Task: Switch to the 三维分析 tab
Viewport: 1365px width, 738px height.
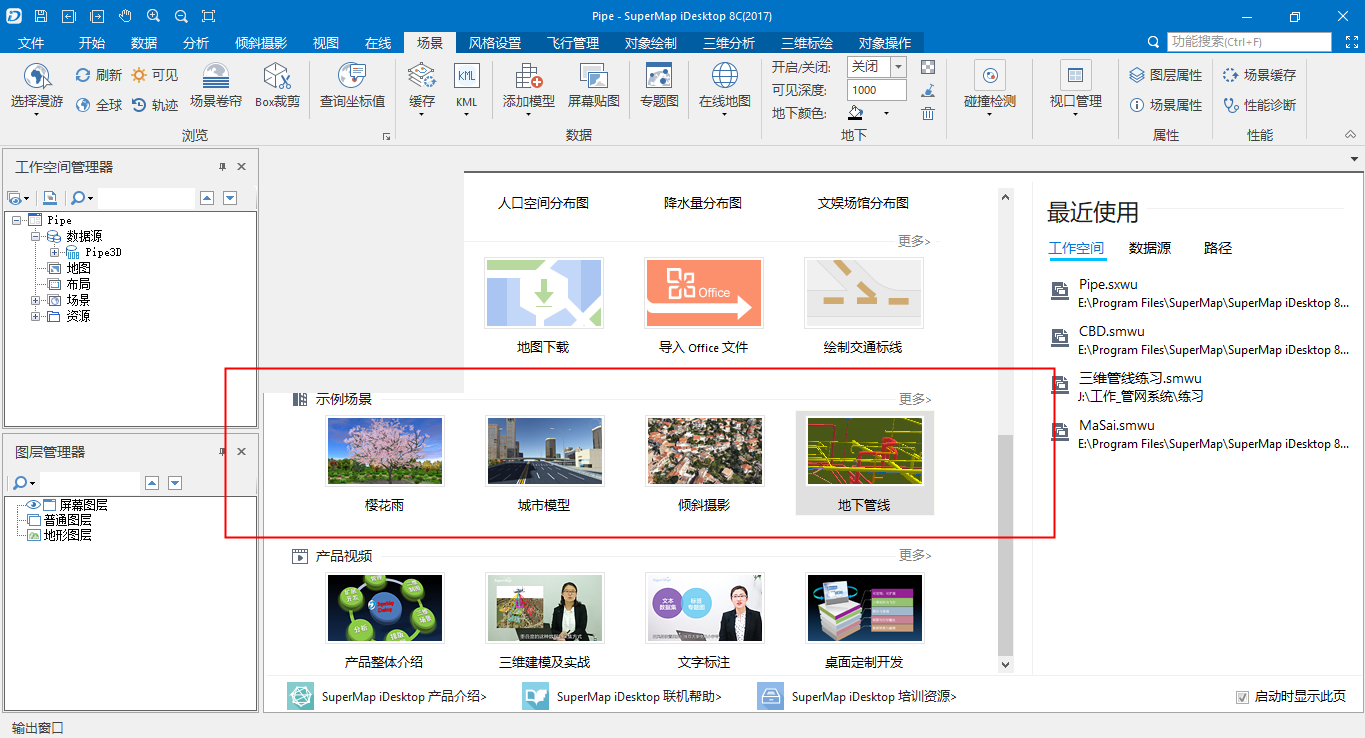Action: 729,43
